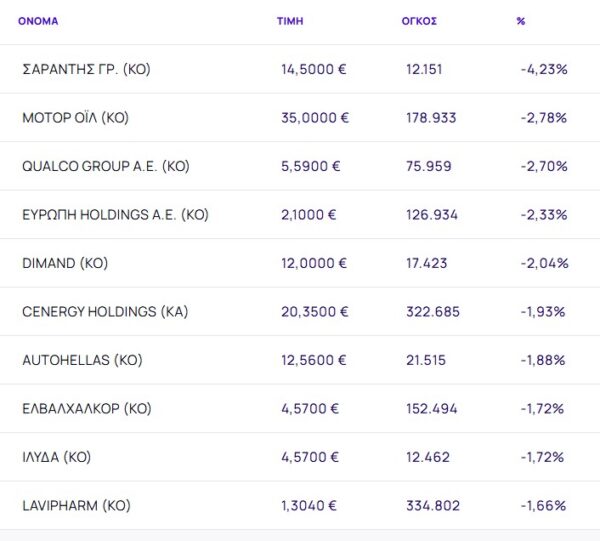Click the ΕΛΒΑΛΧΑΛΚΟΡ (ΚΟ) stock name
The width and height of the screenshot is (600, 541).
point(87,409)
